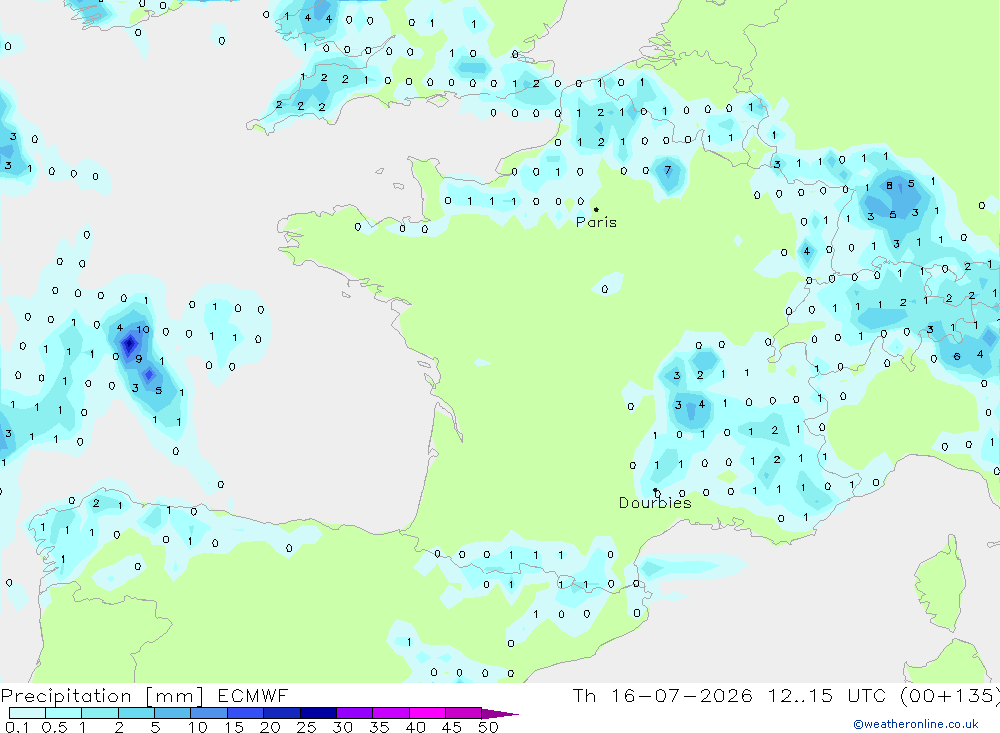Click the '0.1' legend scale number
The height and width of the screenshot is (733, 1000).
[17, 727]
